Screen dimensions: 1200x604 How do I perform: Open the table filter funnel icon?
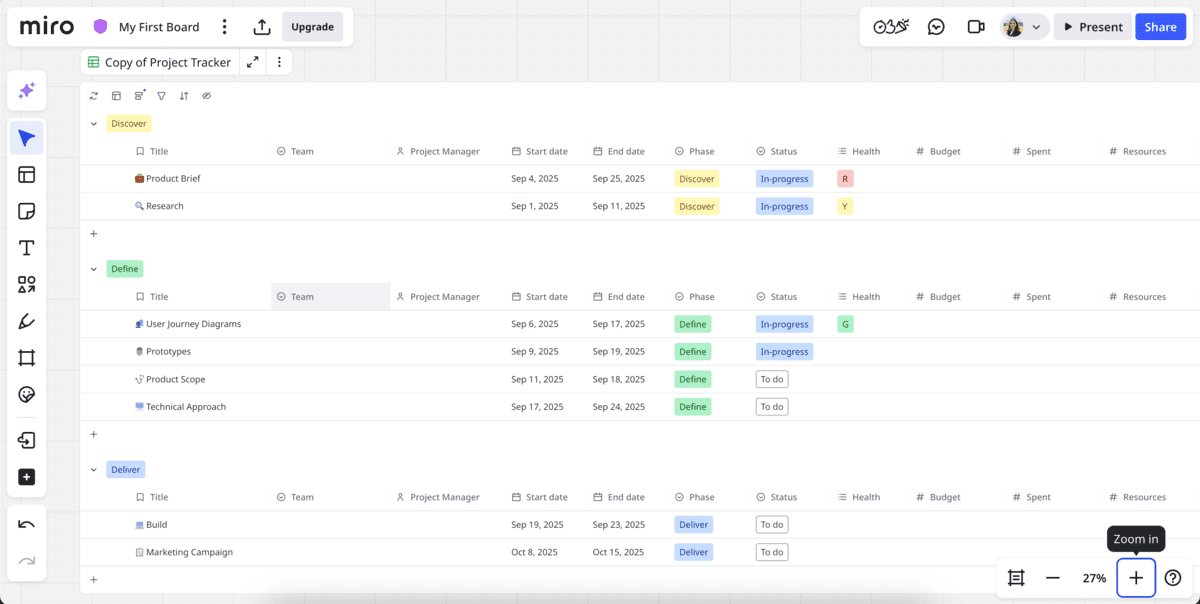pos(161,96)
